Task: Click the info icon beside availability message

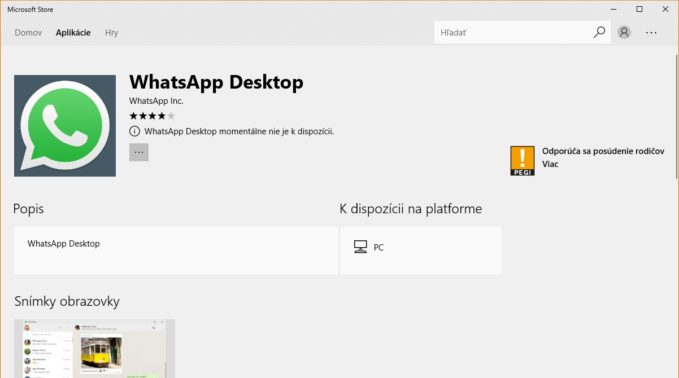Action: pos(135,131)
